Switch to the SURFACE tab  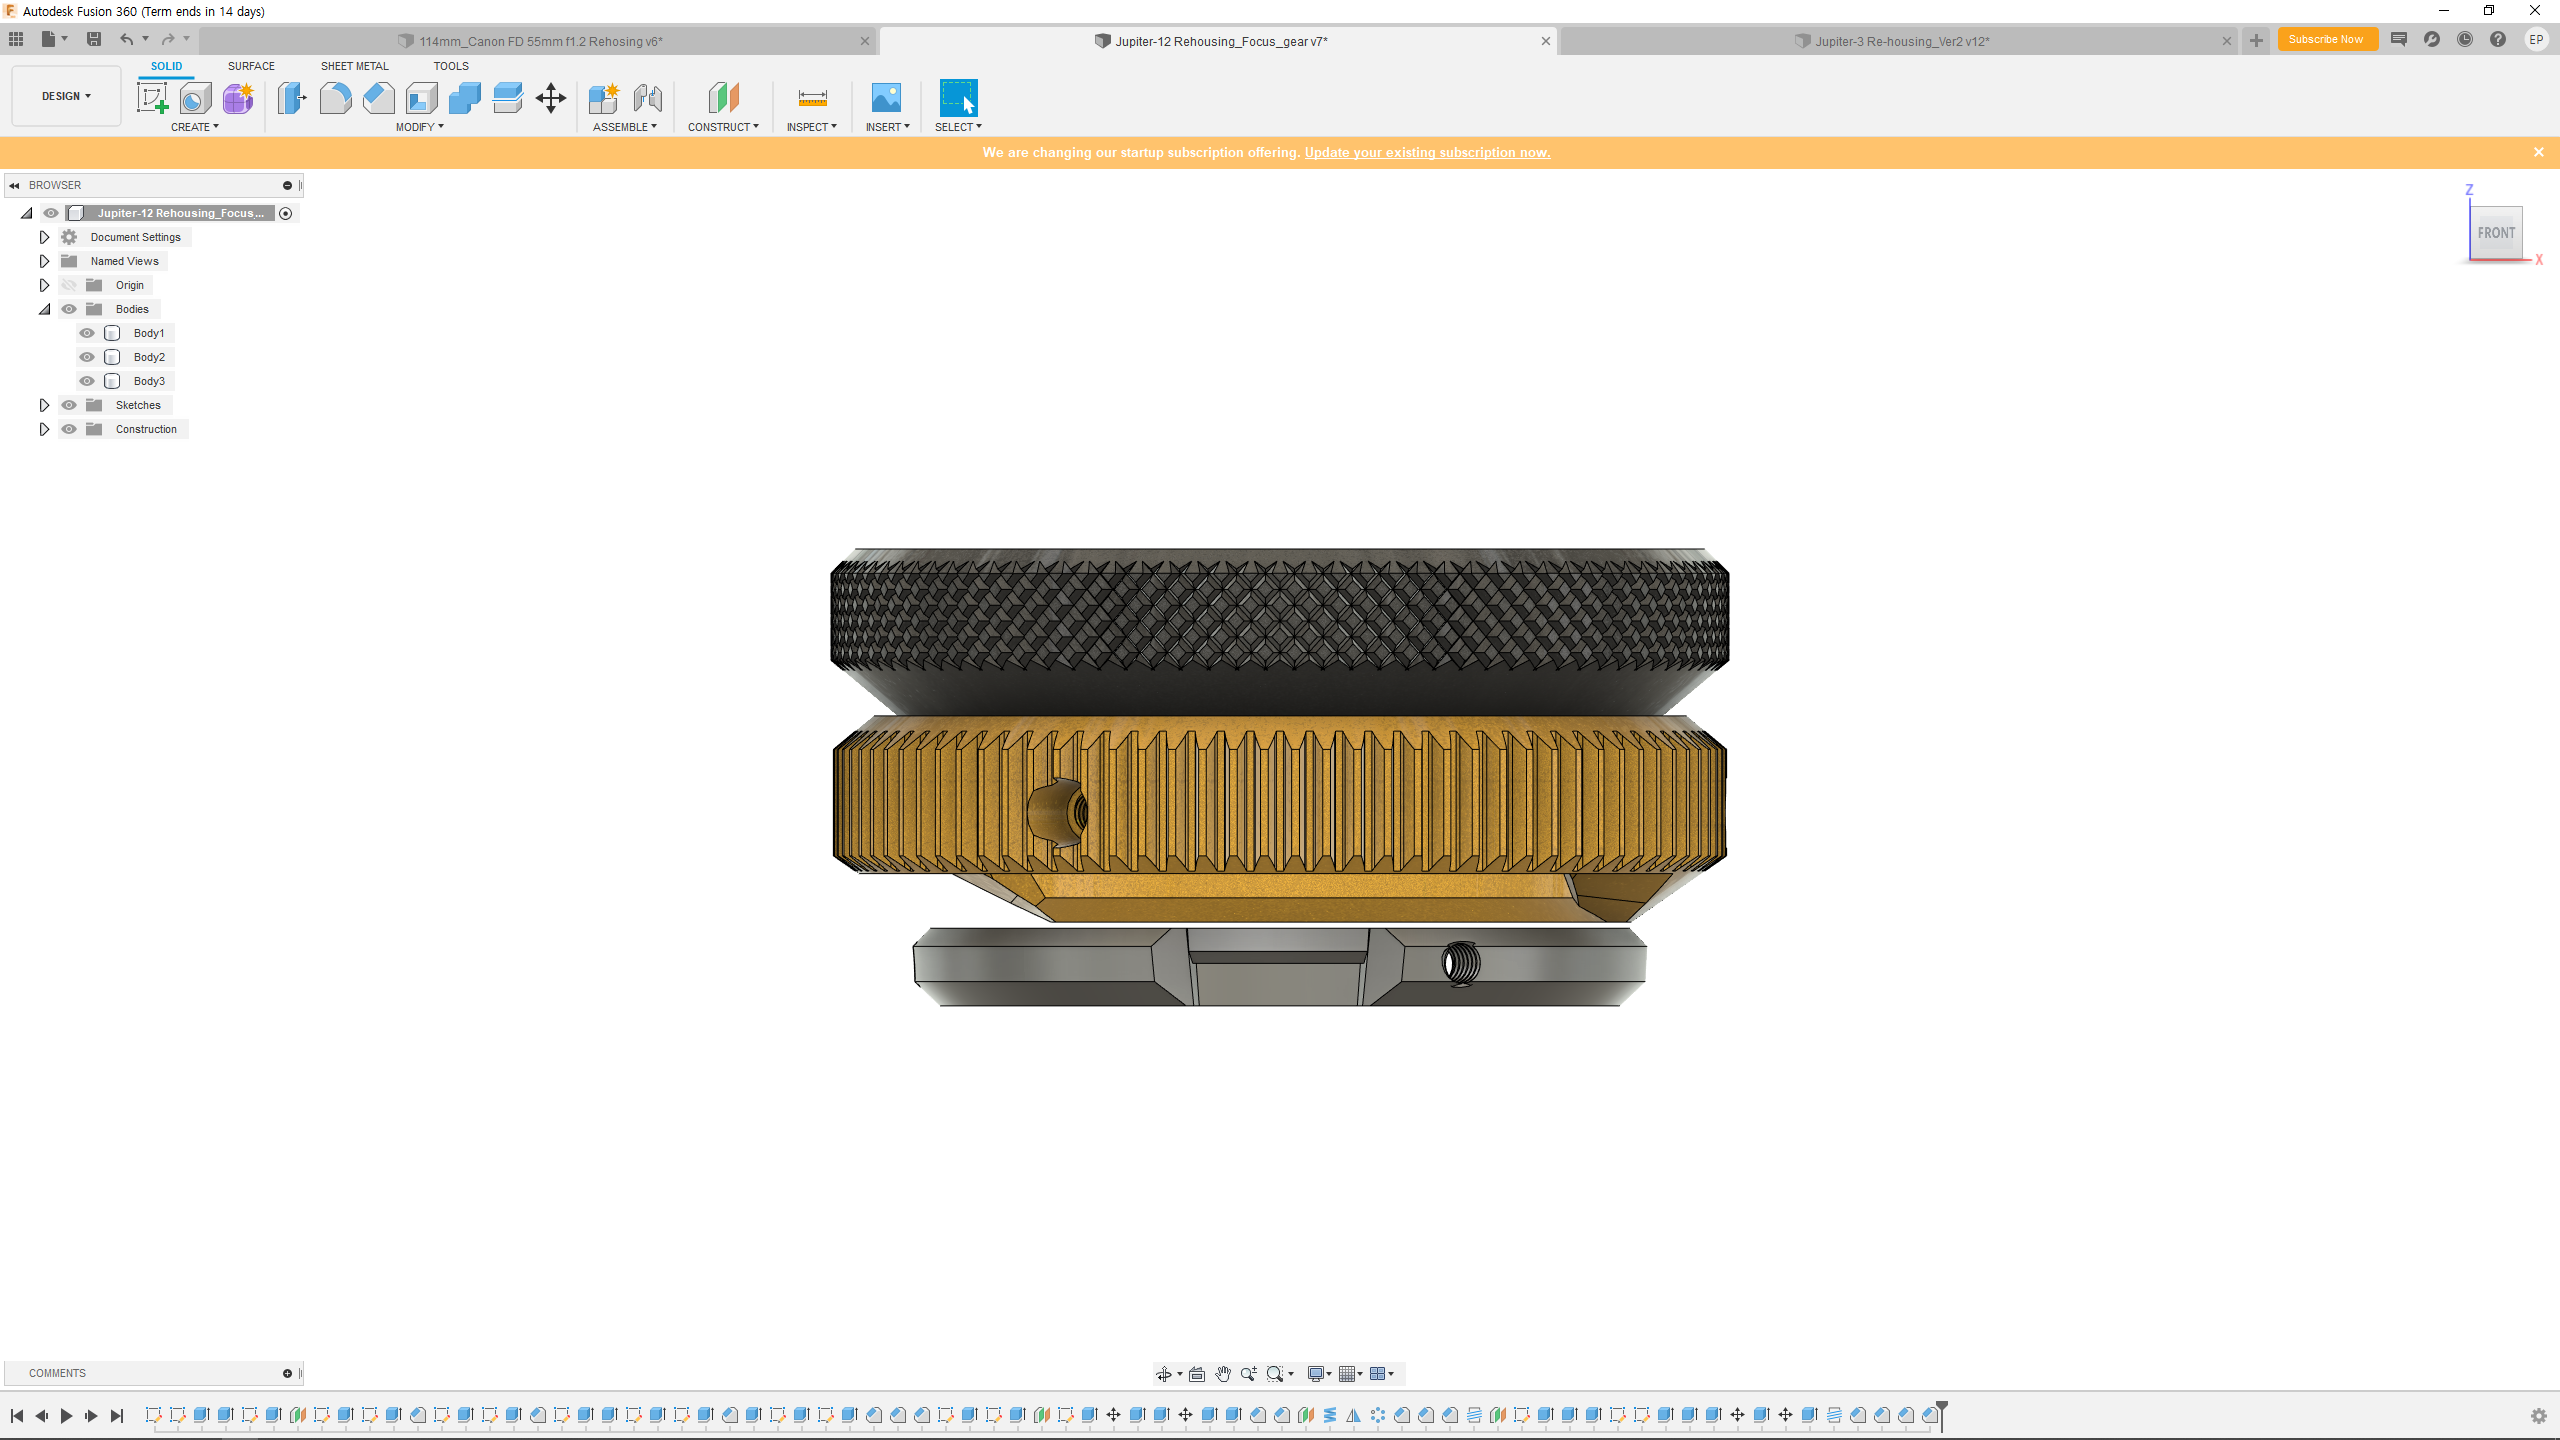[x=251, y=66]
